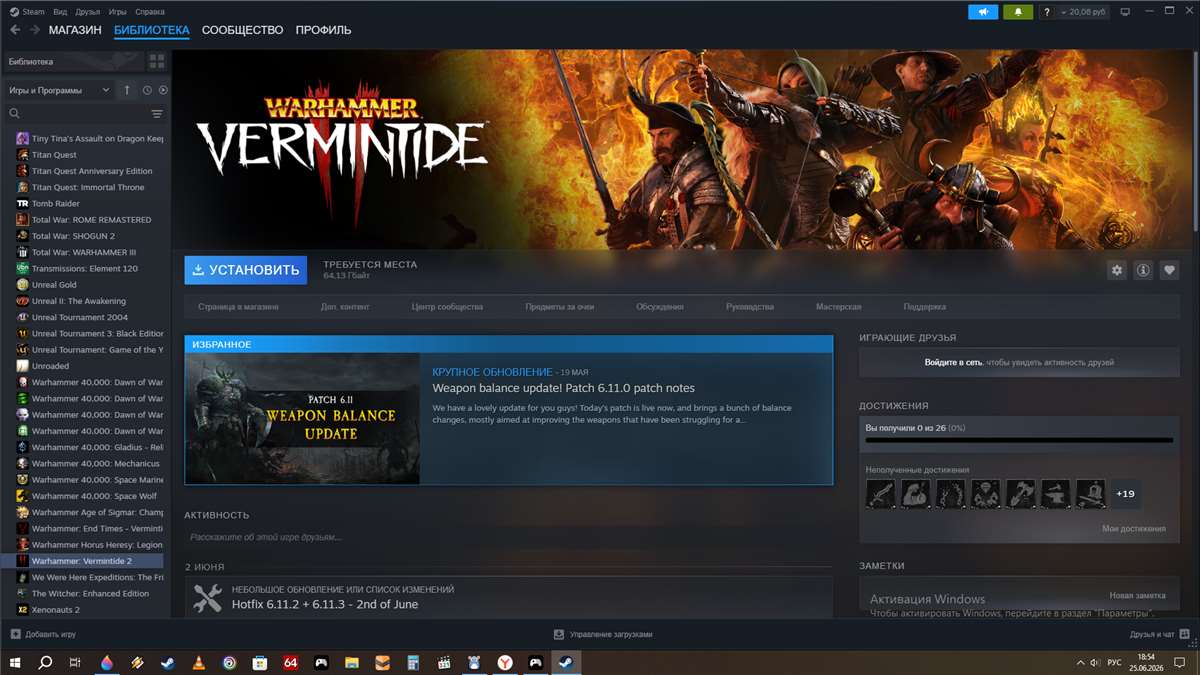Open Доп. контент link
Viewport: 1200px width, 675px height.
(345, 307)
